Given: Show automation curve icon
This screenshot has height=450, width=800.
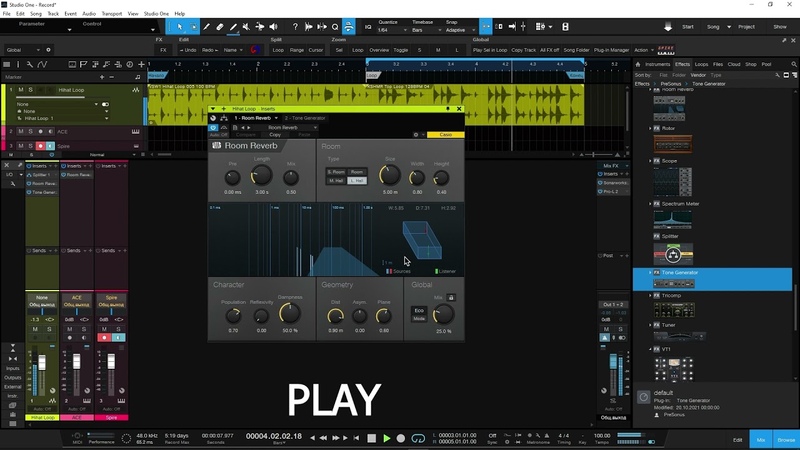Looking at the screenshot, I should tap(42, 64).
